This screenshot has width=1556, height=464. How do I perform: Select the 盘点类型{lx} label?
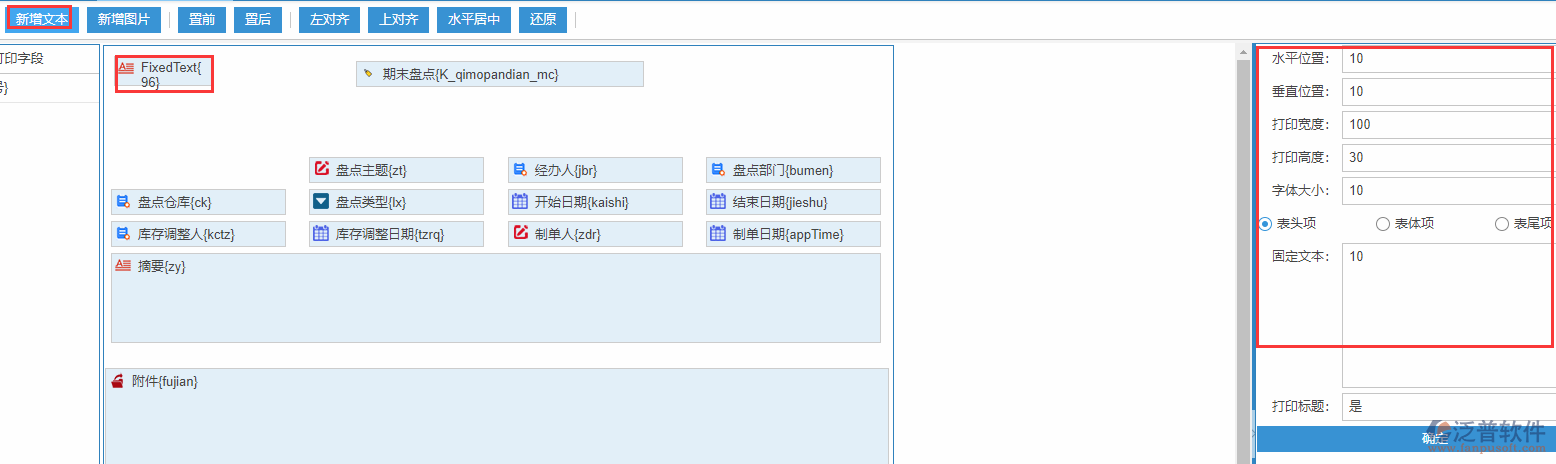point(371,202)
